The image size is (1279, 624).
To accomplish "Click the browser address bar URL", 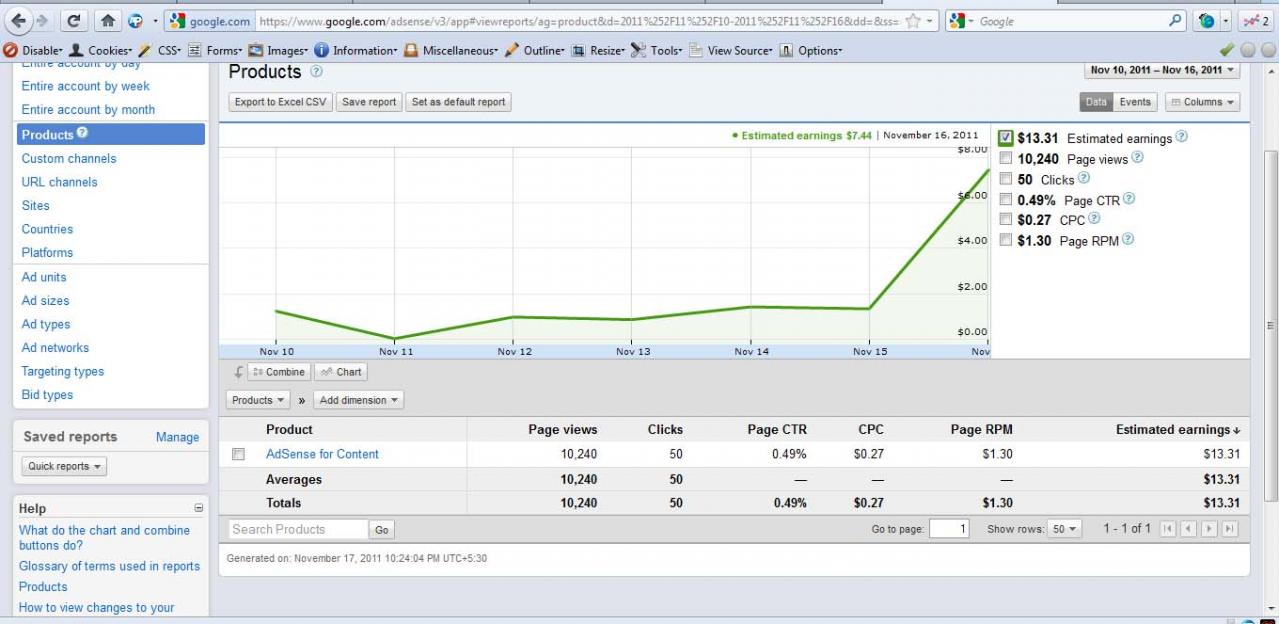I will 580,21.
